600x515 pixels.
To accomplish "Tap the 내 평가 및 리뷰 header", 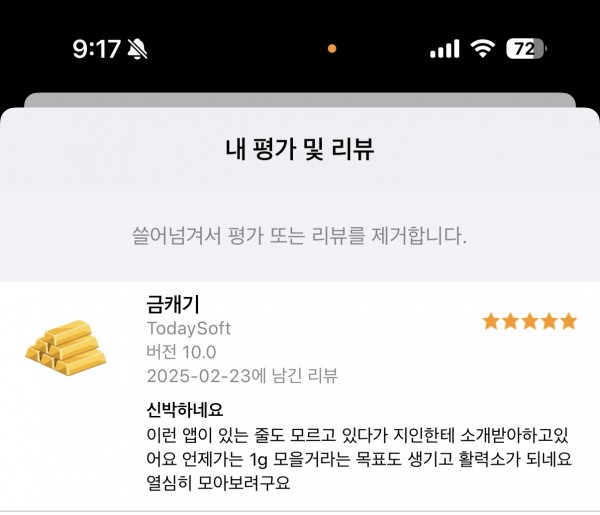I will tap(300, 149).
